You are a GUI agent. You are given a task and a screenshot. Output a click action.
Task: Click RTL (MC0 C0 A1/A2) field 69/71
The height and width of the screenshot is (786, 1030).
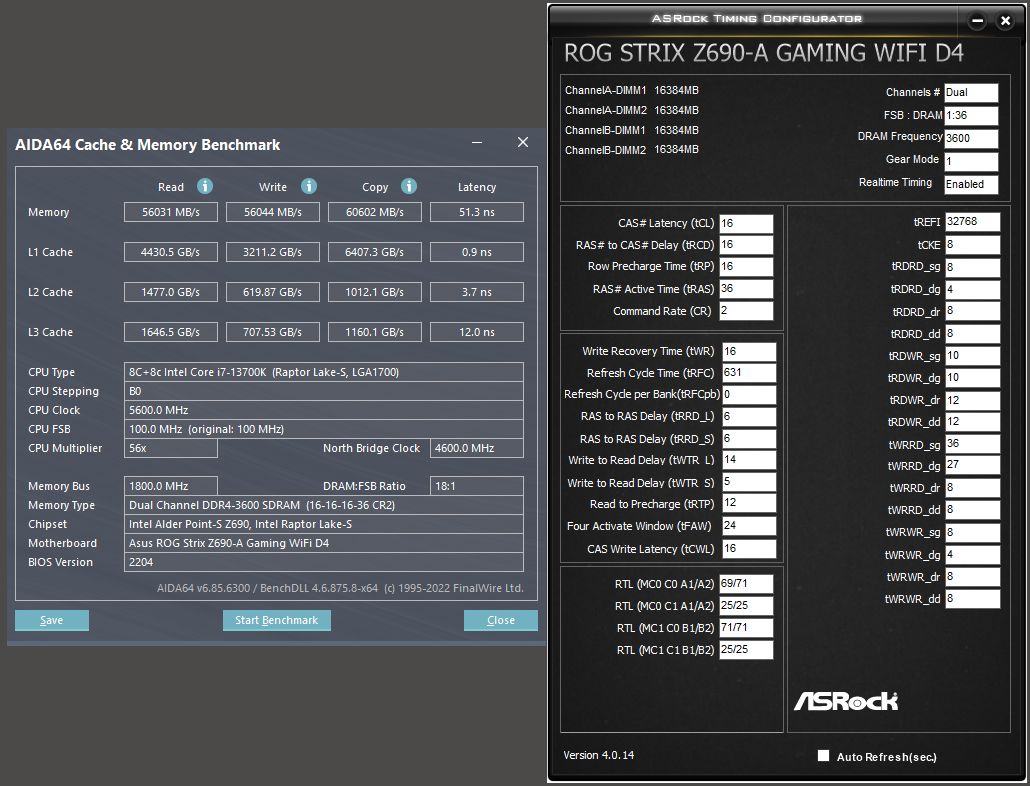746,584
